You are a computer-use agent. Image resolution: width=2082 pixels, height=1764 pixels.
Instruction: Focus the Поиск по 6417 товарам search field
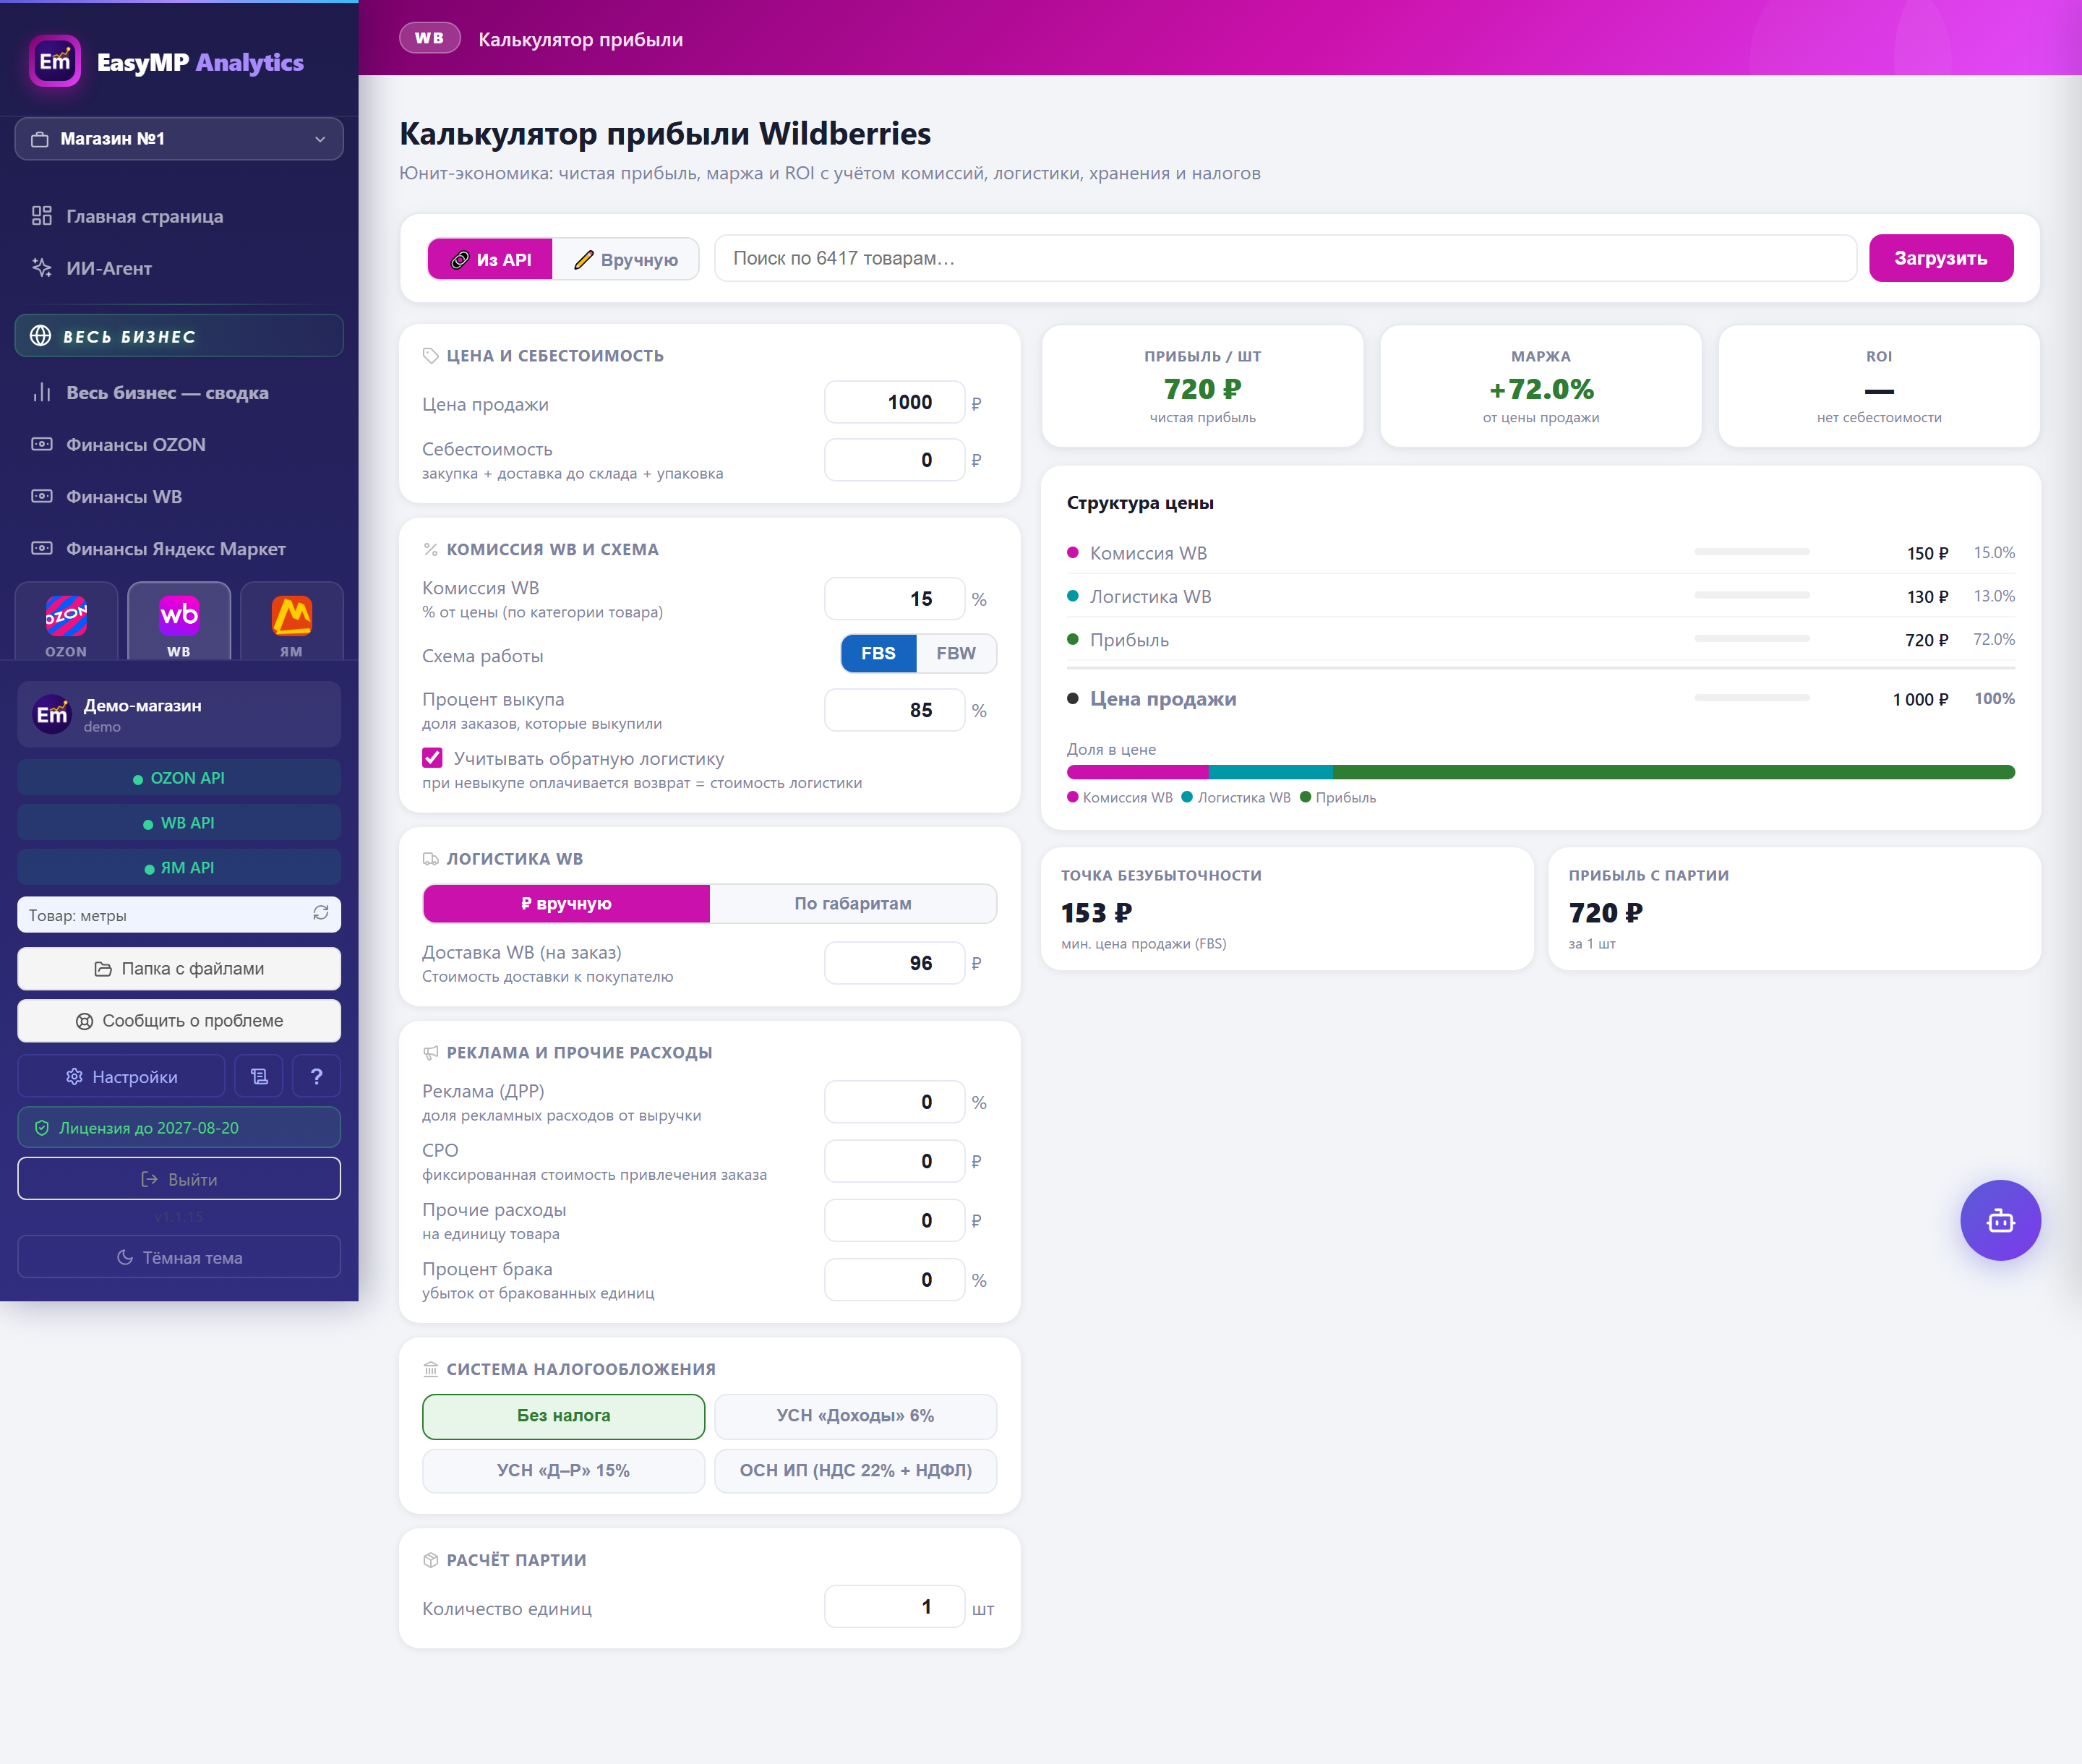[1286, 258]
